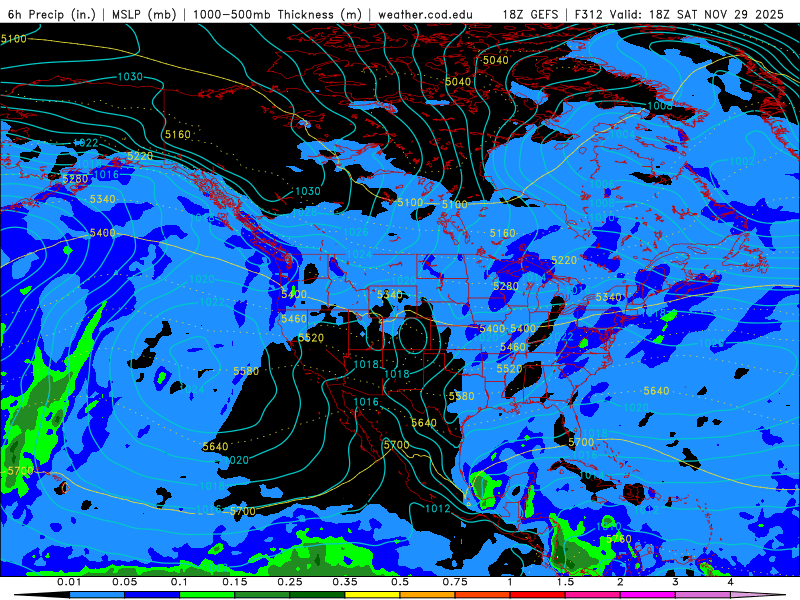Screen dimensions: 800x600
Task: Click the red 1 inch legend swatch
Action: pos(538,595)
